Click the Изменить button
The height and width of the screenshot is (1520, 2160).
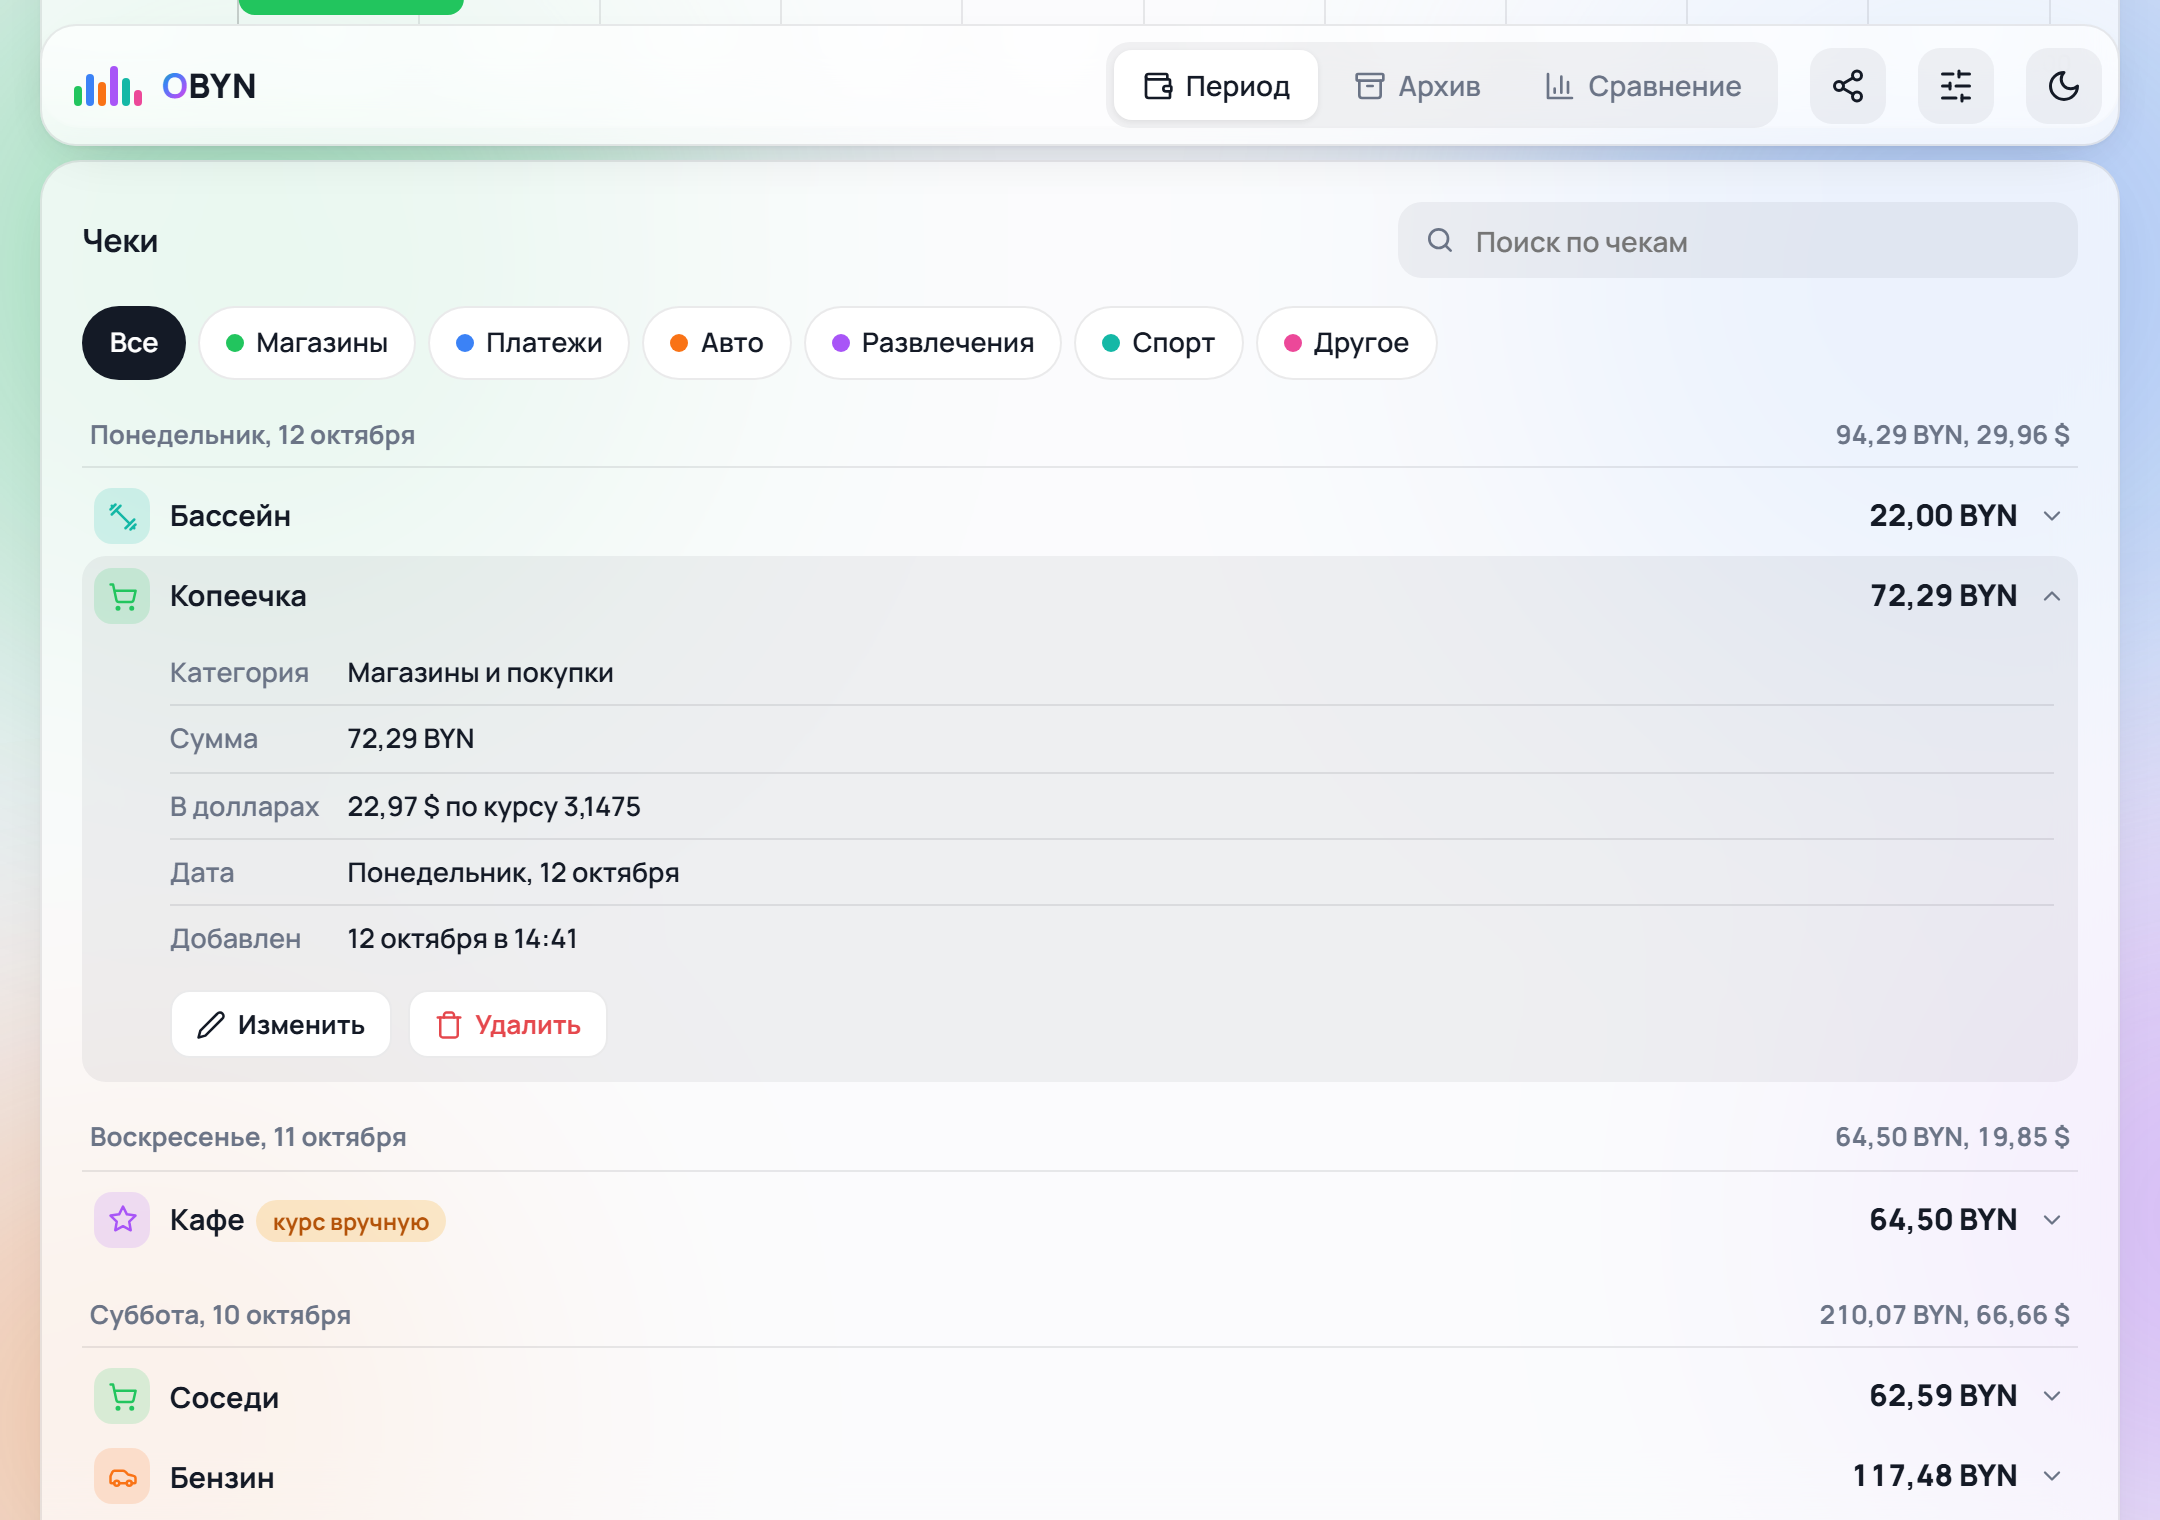pyautogui.click(x=281, y=1024)
